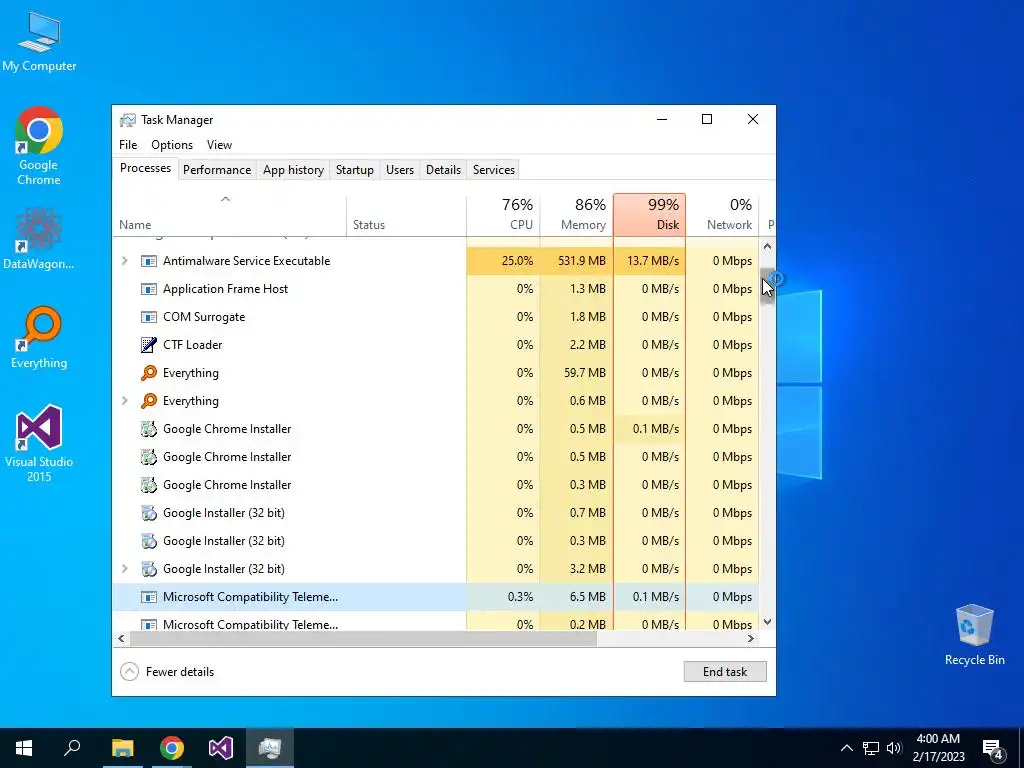Select Application Frame Host row text
The height and width of the screenshot is (768, 1024).
[x=225, y=289]
